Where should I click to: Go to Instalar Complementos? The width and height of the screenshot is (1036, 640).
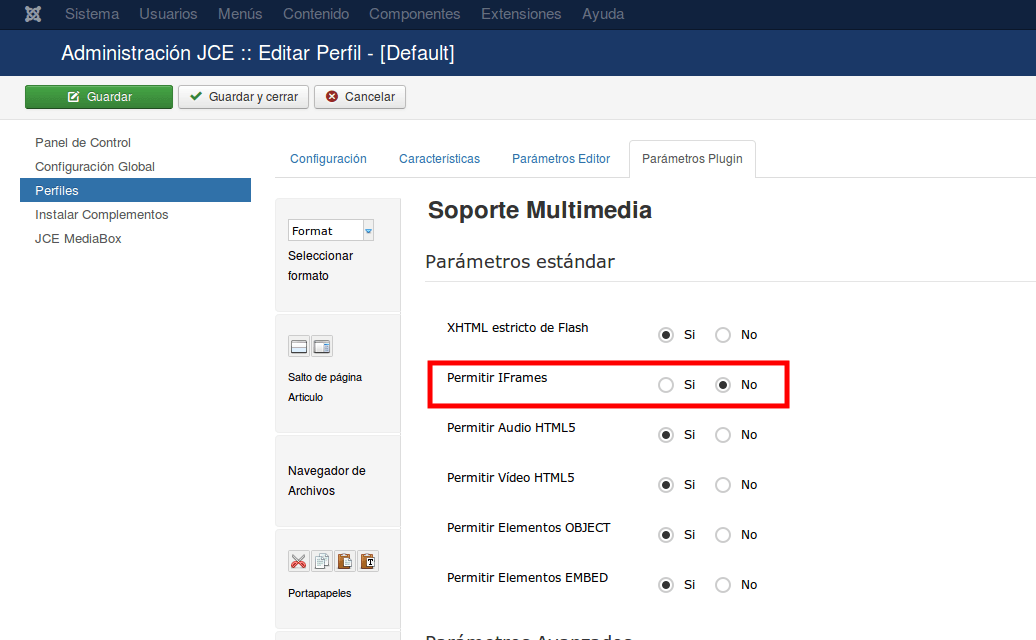click(102, 215)
